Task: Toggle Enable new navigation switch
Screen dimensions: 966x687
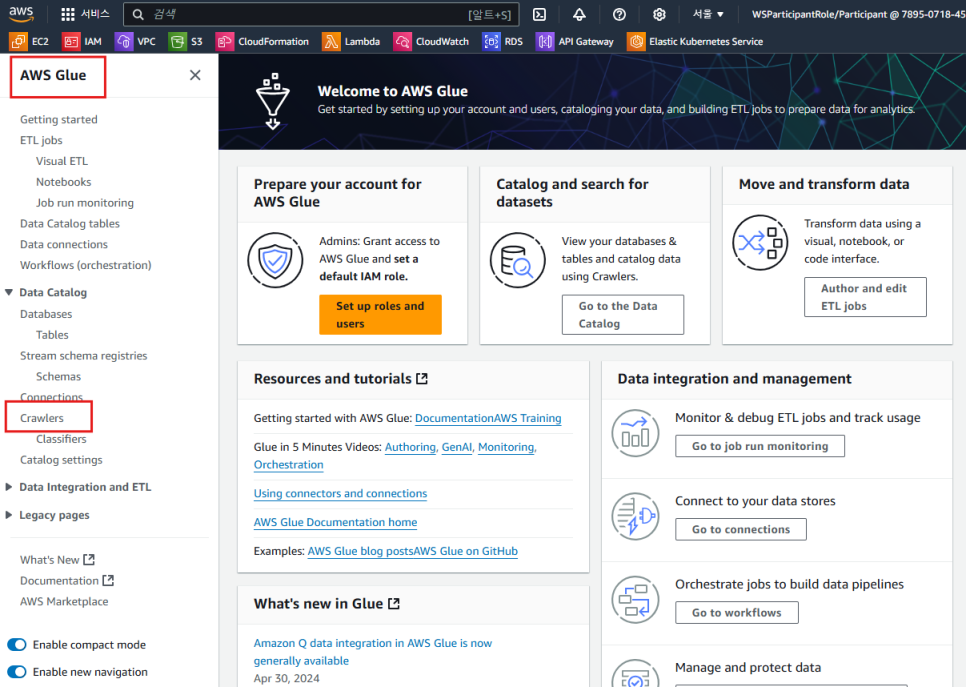Action: tap(17, 672)
